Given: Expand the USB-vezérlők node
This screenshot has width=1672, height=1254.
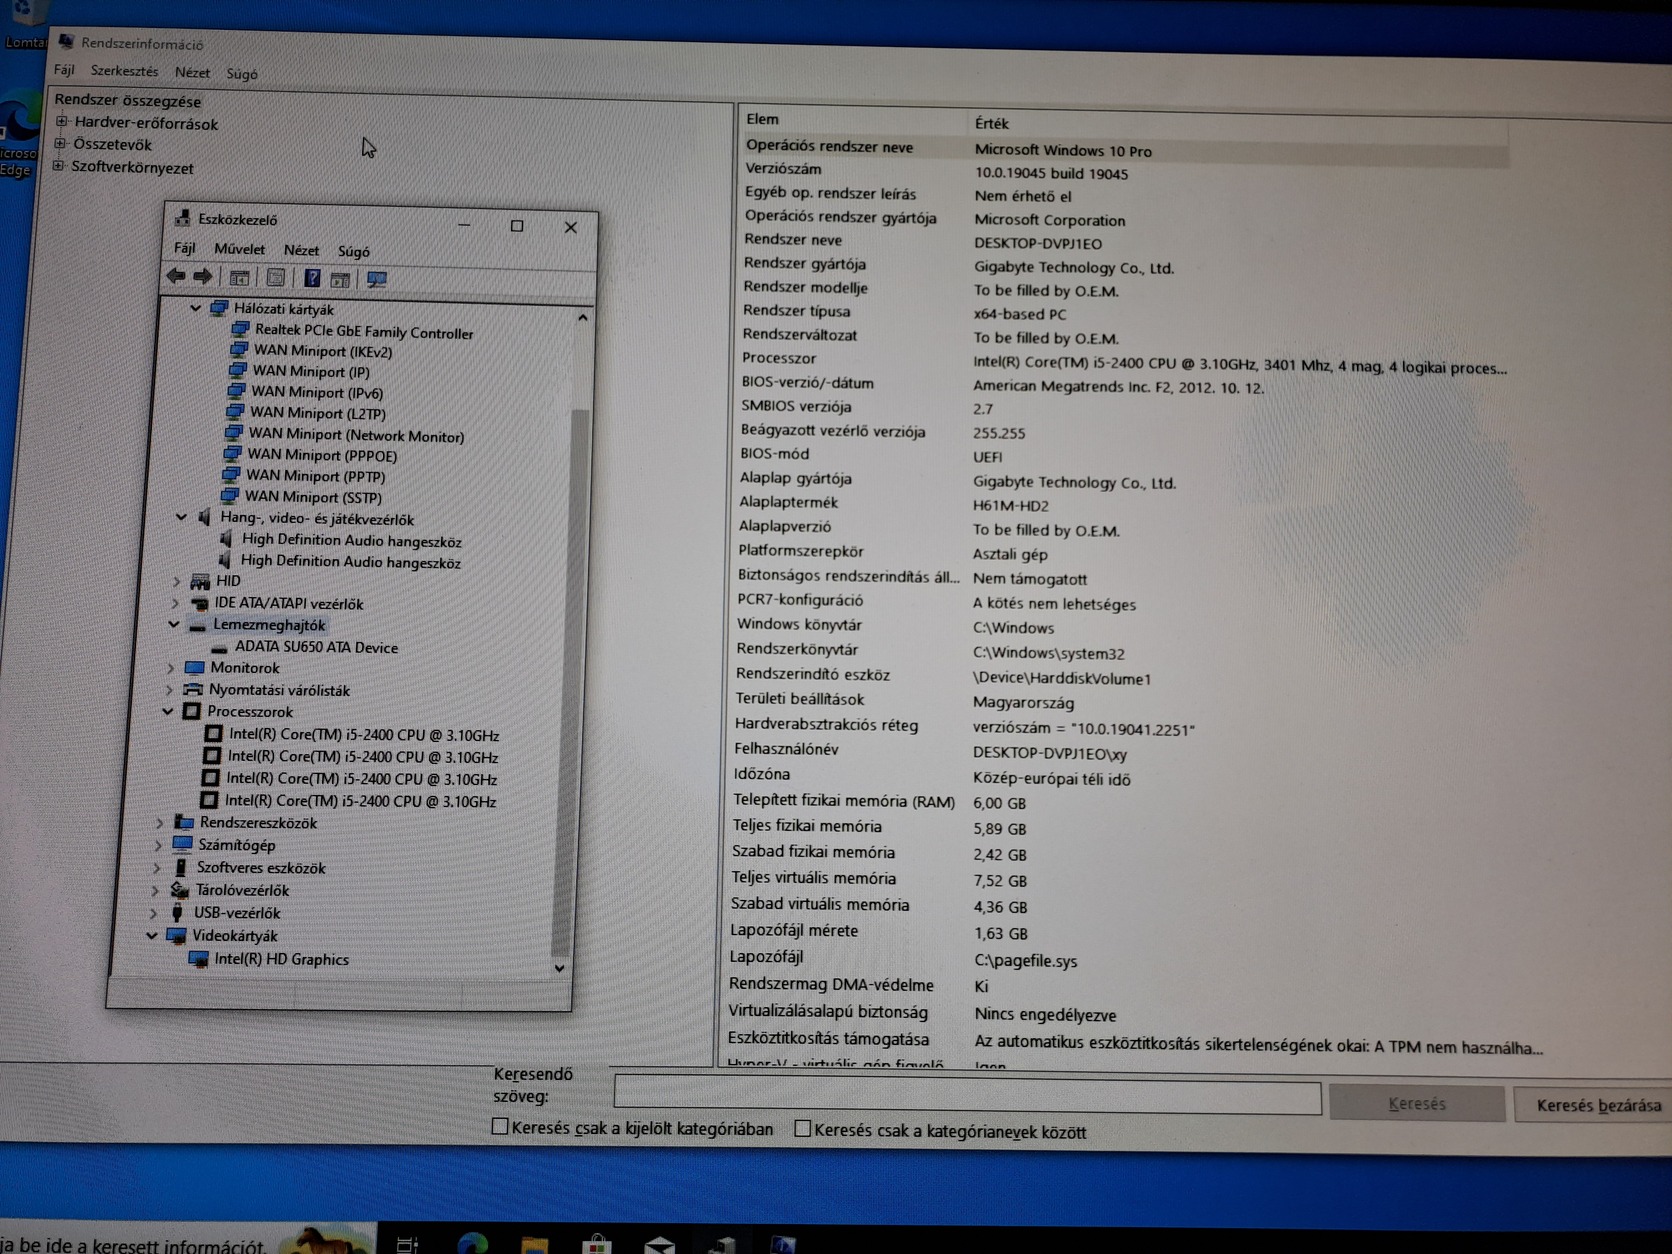Looking at the screenshot, I should click(x=153, y=913).
